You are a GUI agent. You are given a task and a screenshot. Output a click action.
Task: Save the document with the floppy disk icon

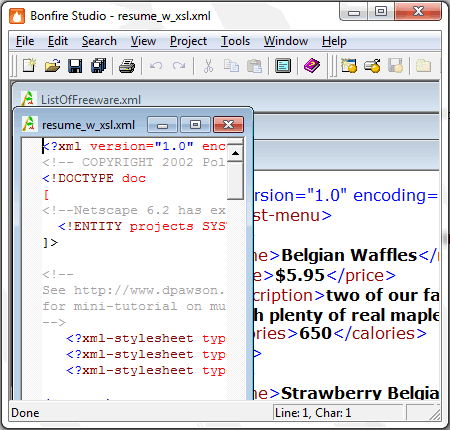75,66
